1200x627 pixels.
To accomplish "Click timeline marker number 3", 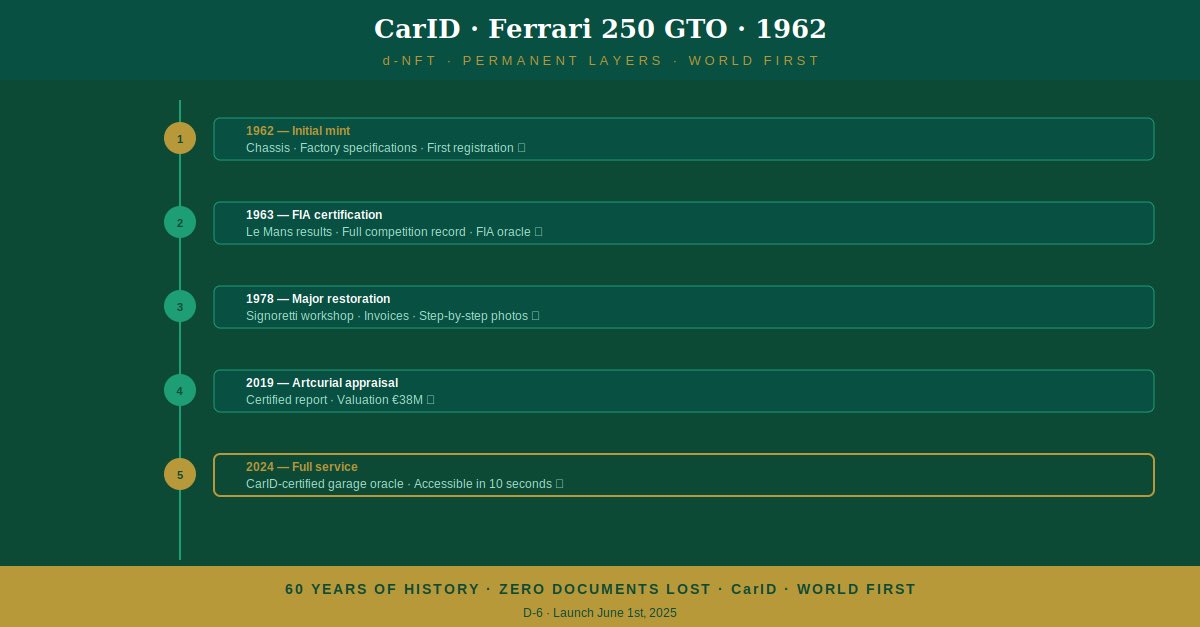I will coord(180,306).
